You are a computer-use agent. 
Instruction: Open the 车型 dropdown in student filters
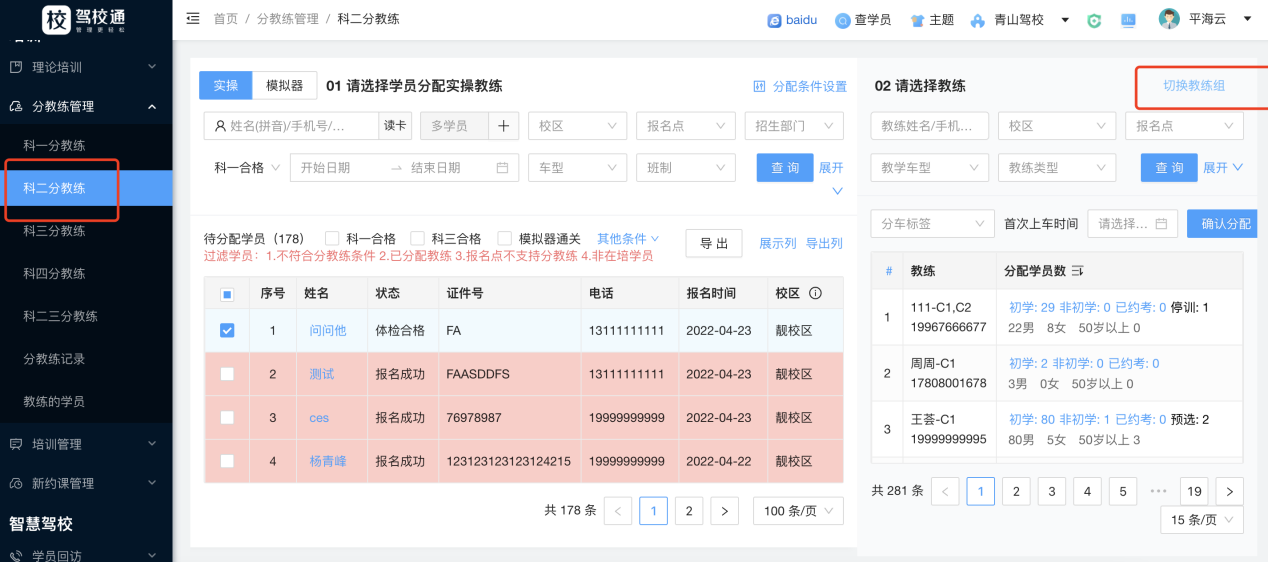[x=577, y=168]
